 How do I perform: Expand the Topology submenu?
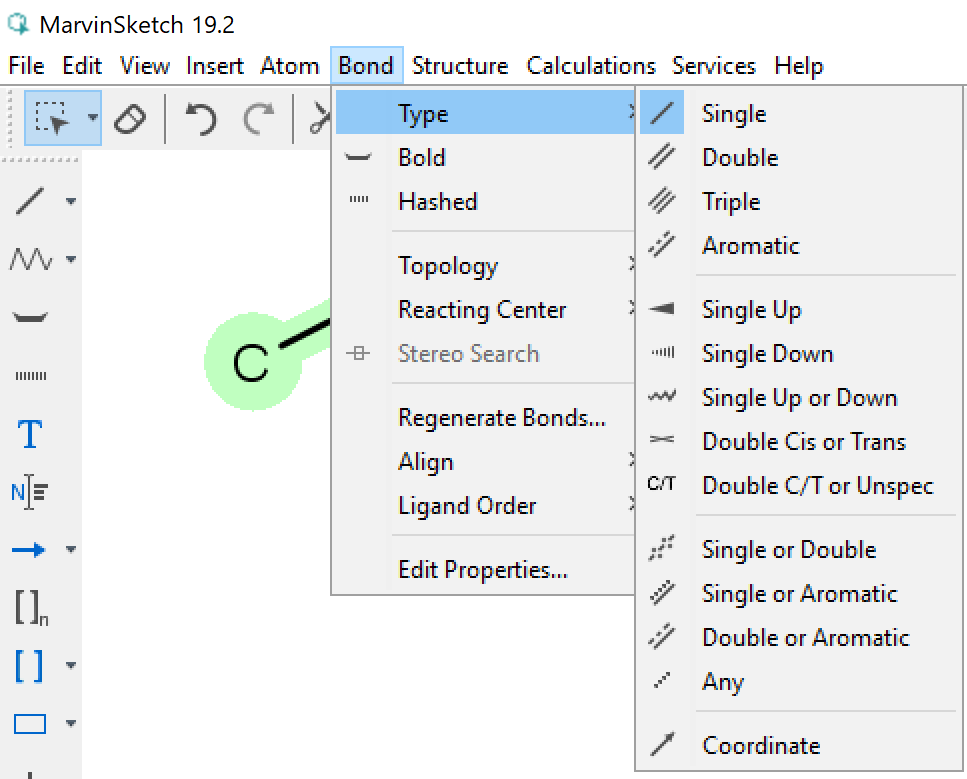[x=447, y=266]
